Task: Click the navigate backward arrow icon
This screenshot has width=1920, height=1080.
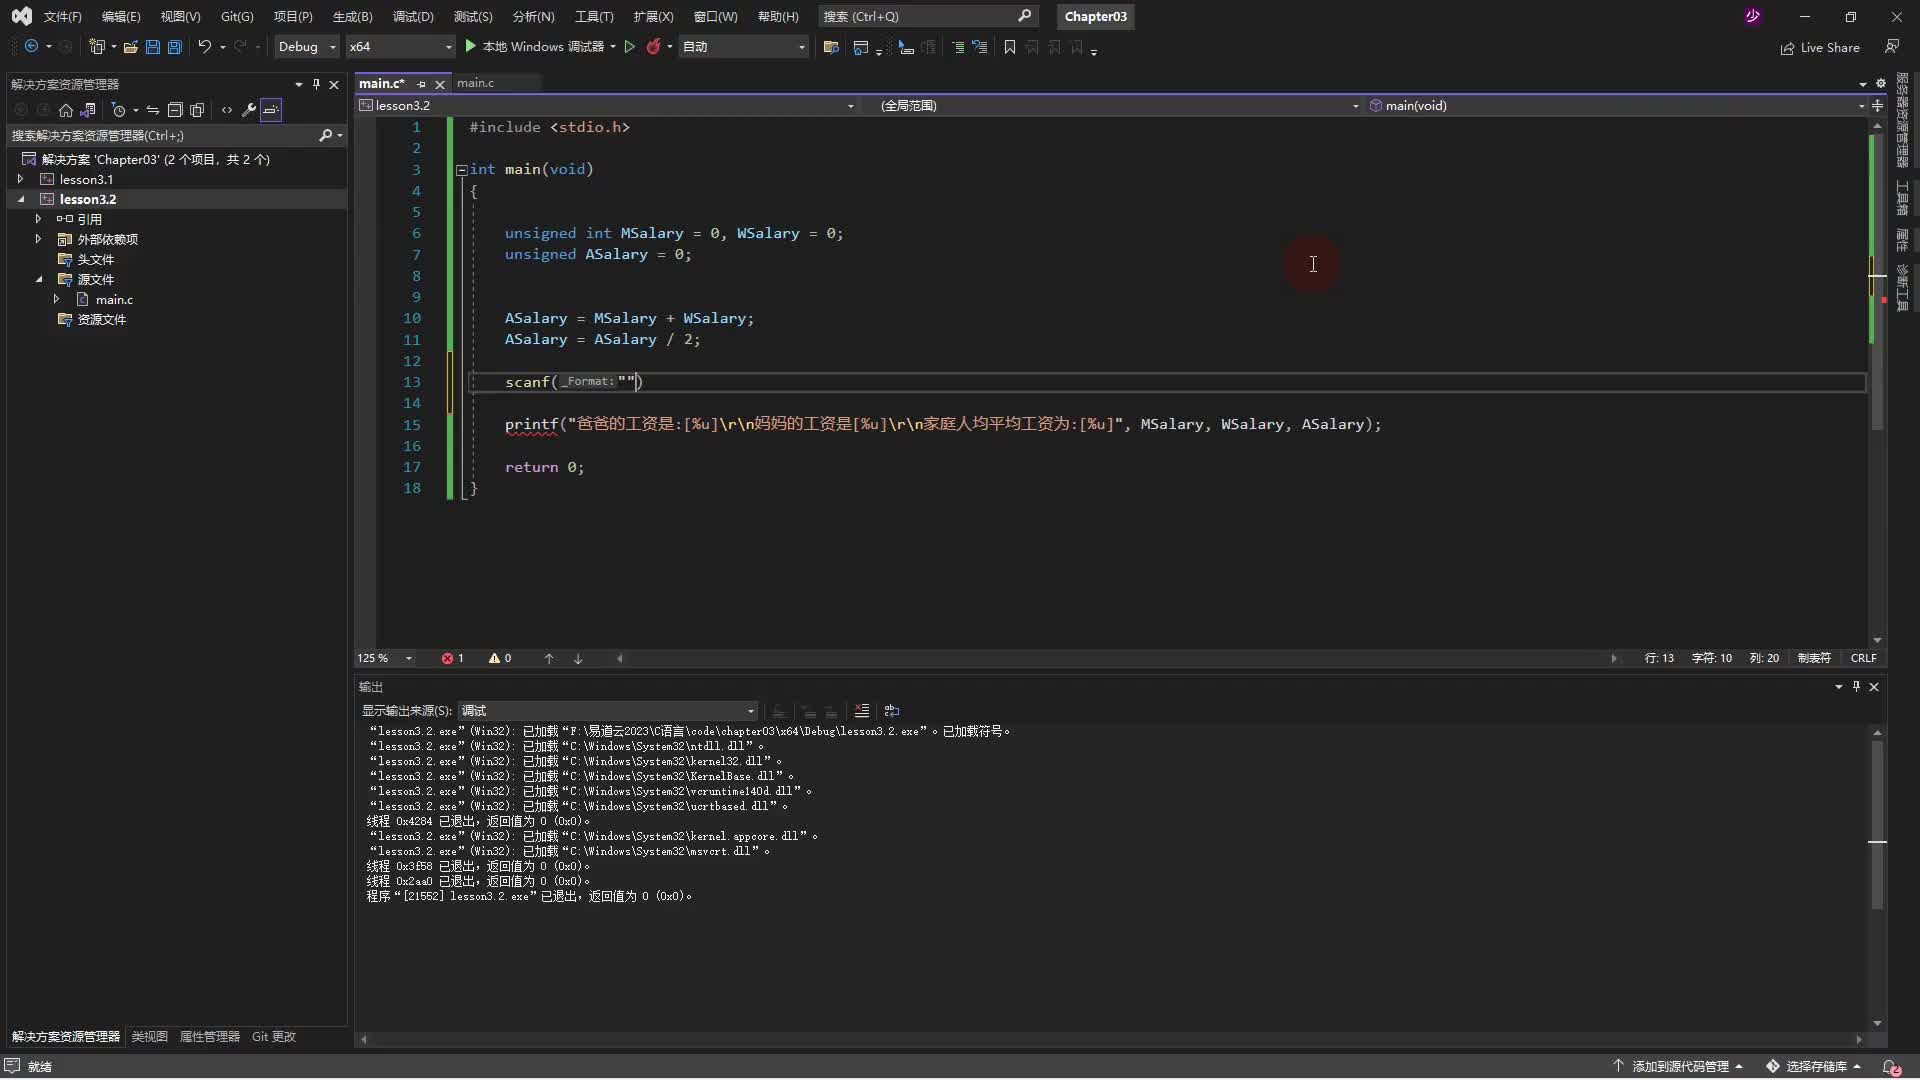Action: click(31, 47)
